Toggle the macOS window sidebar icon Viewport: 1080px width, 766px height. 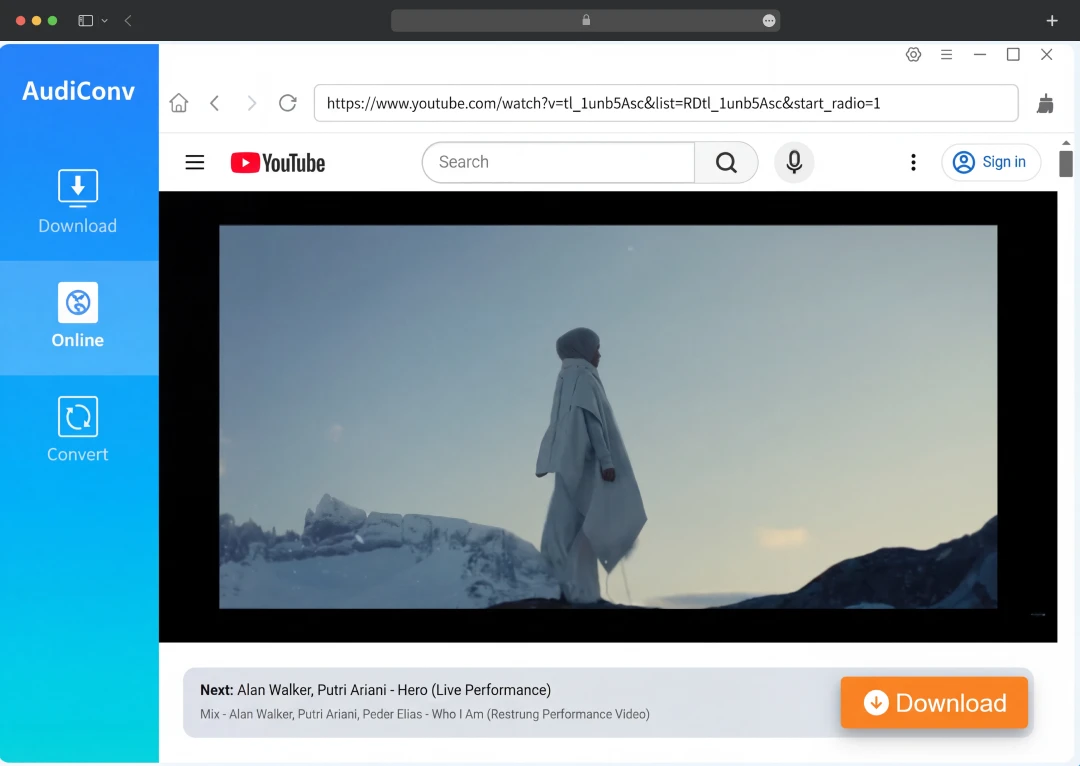coord(84,20)
